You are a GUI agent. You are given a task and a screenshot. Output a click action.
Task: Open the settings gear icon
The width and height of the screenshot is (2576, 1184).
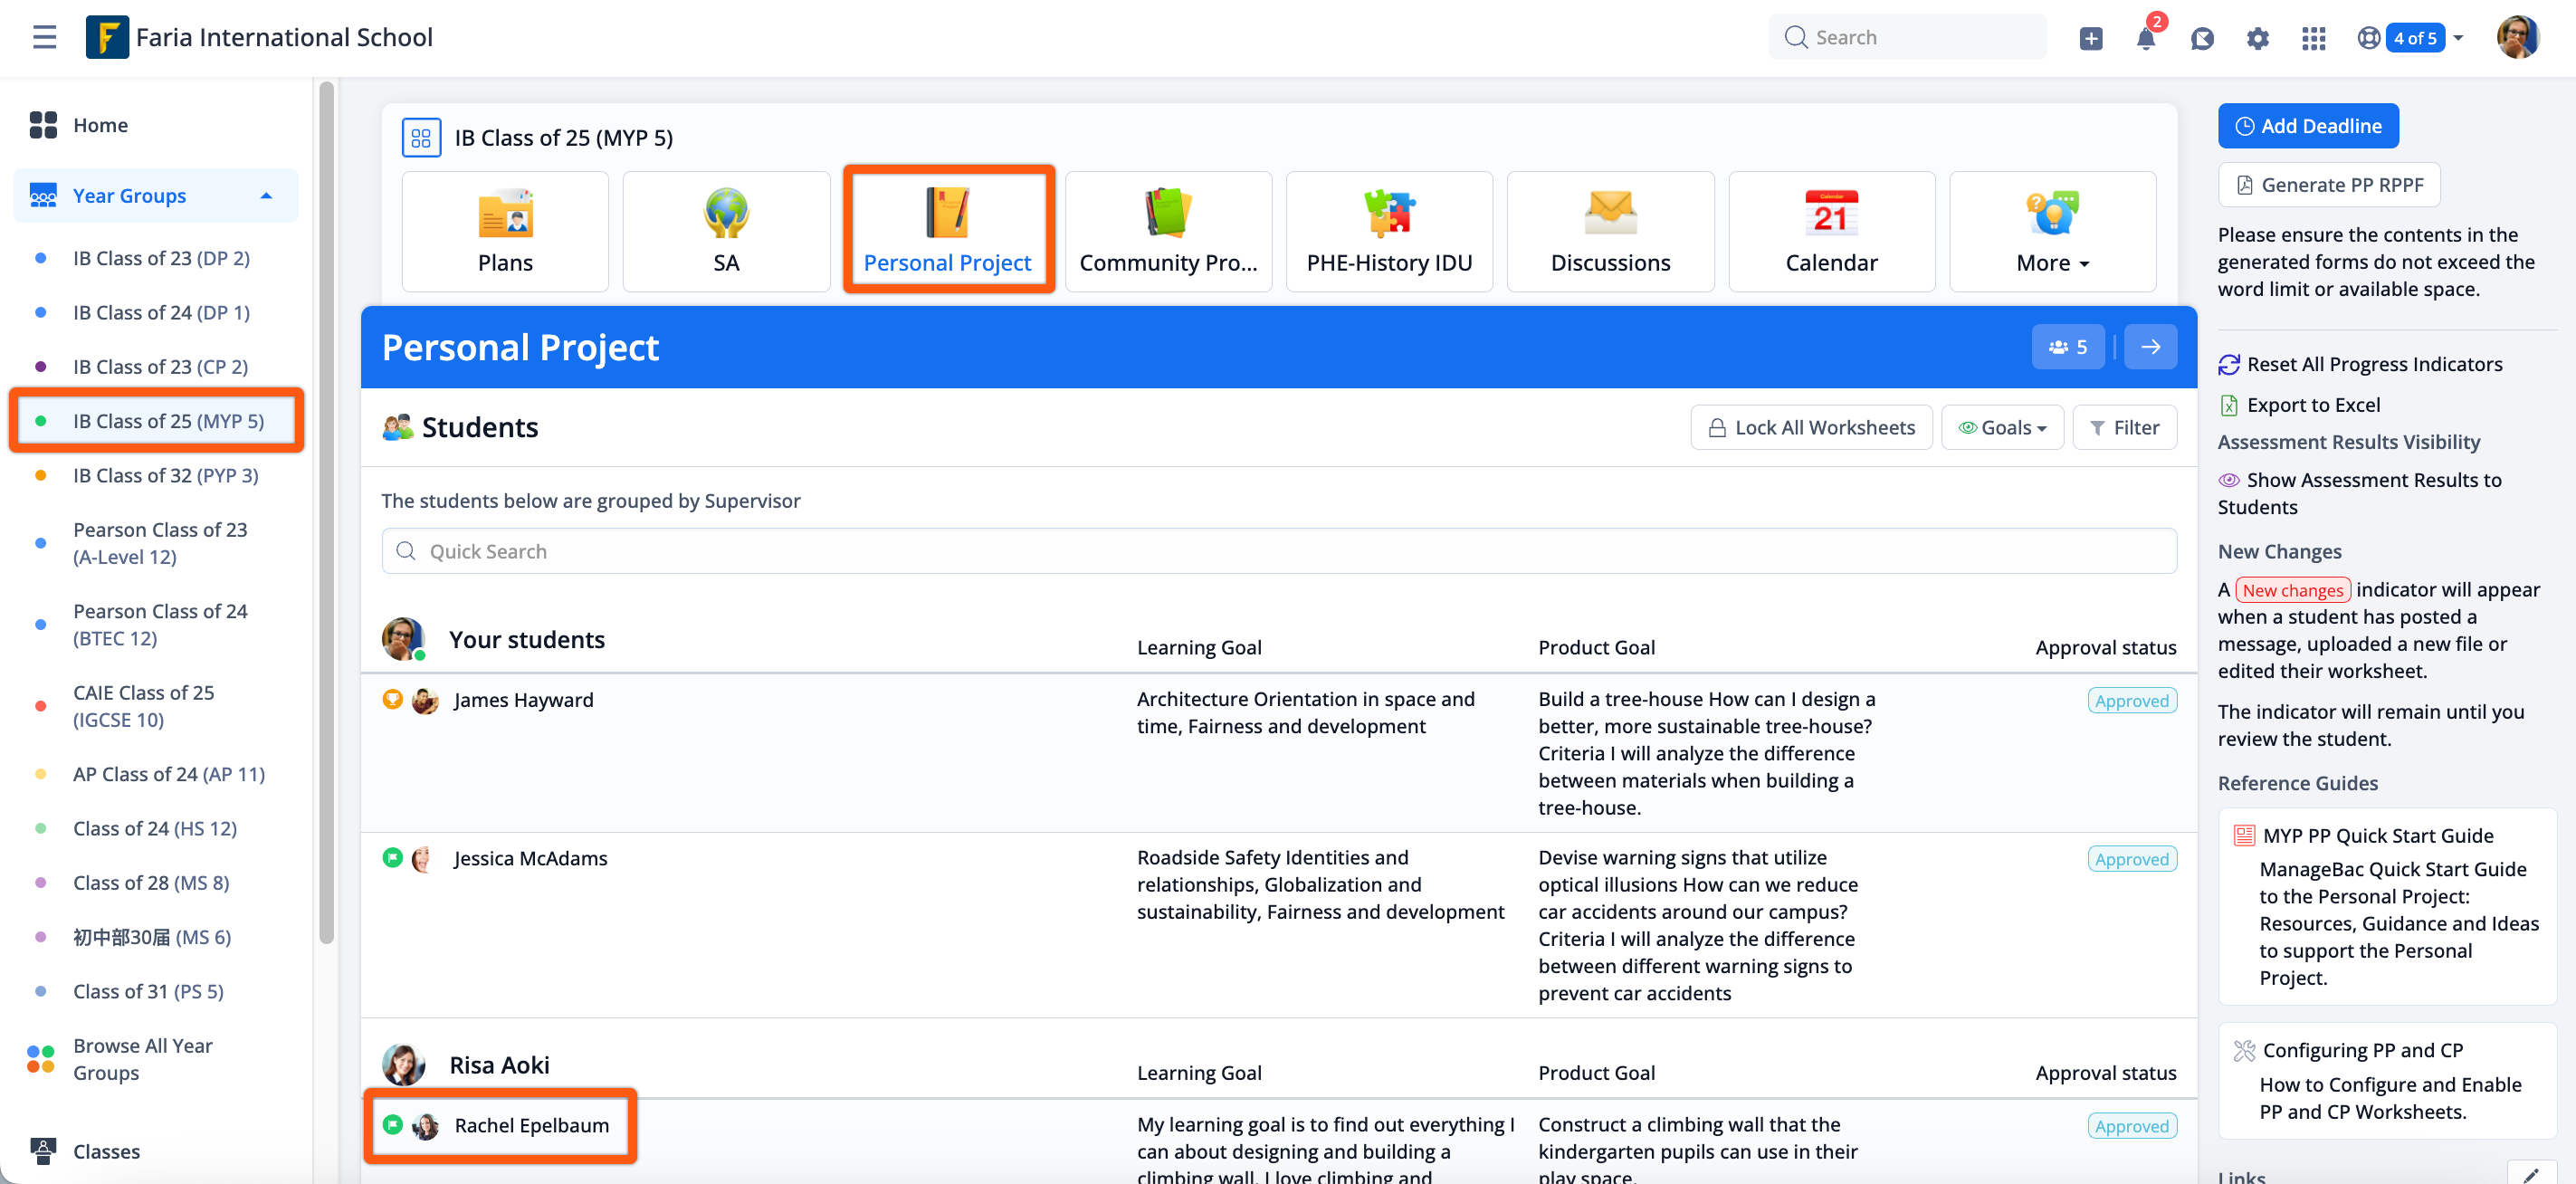(2257, 38)
